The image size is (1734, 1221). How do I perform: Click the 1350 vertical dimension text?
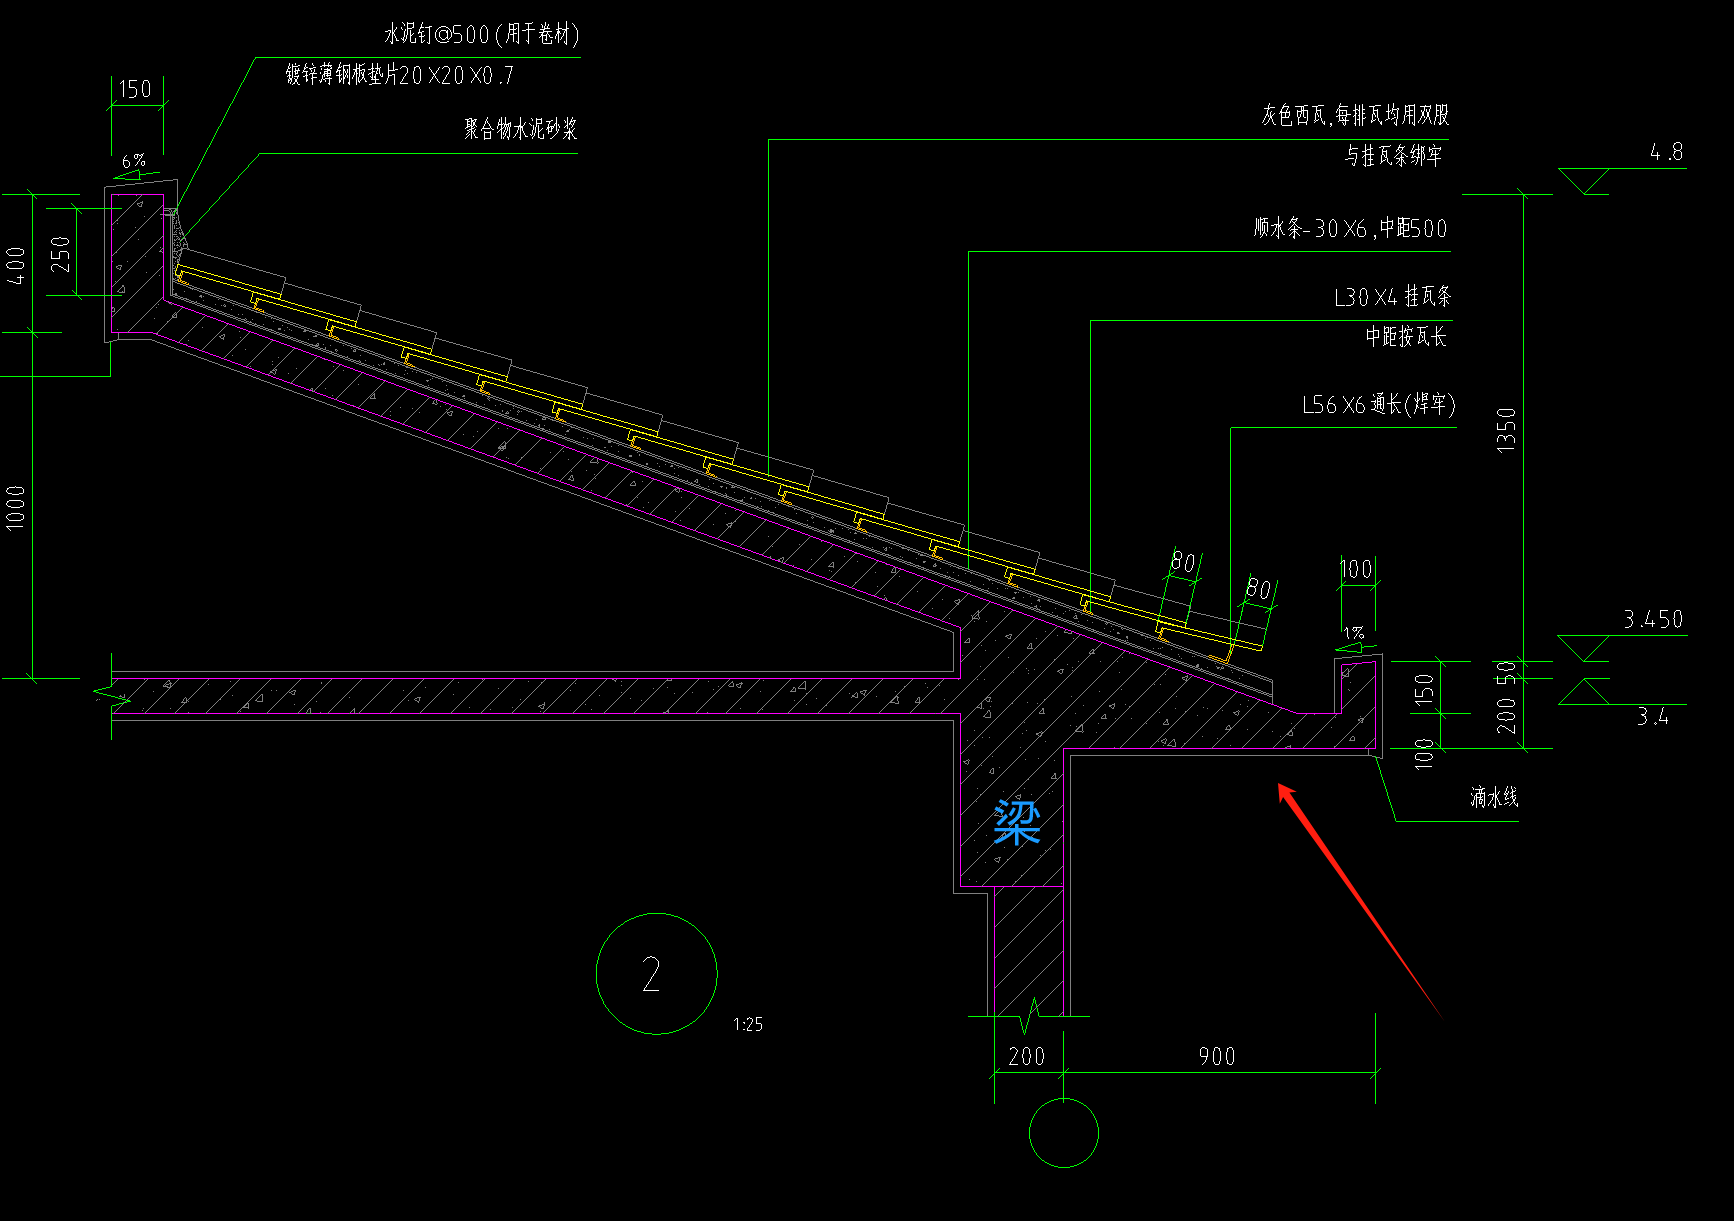click(x=1506, y=430)
